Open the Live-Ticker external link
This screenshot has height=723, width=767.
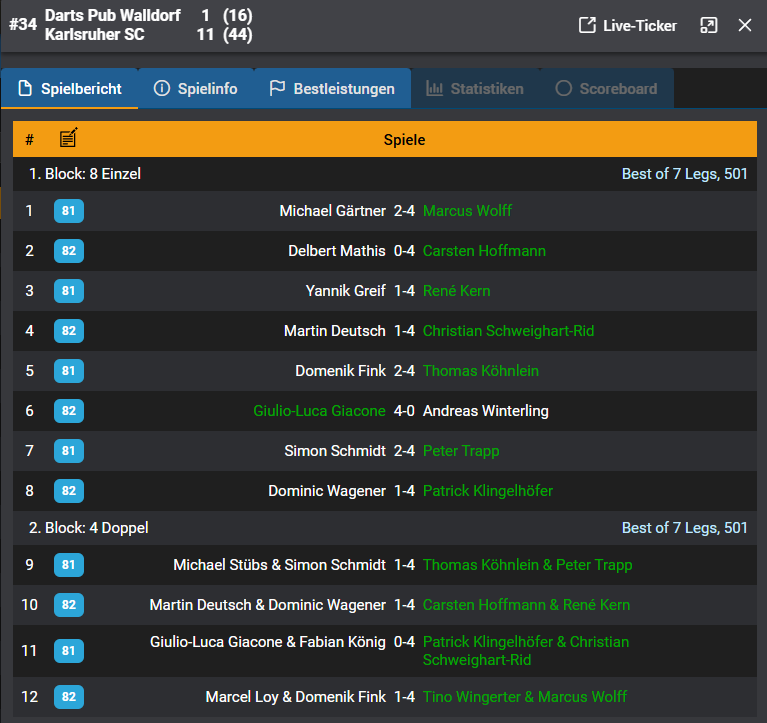[x=628, y=26]
